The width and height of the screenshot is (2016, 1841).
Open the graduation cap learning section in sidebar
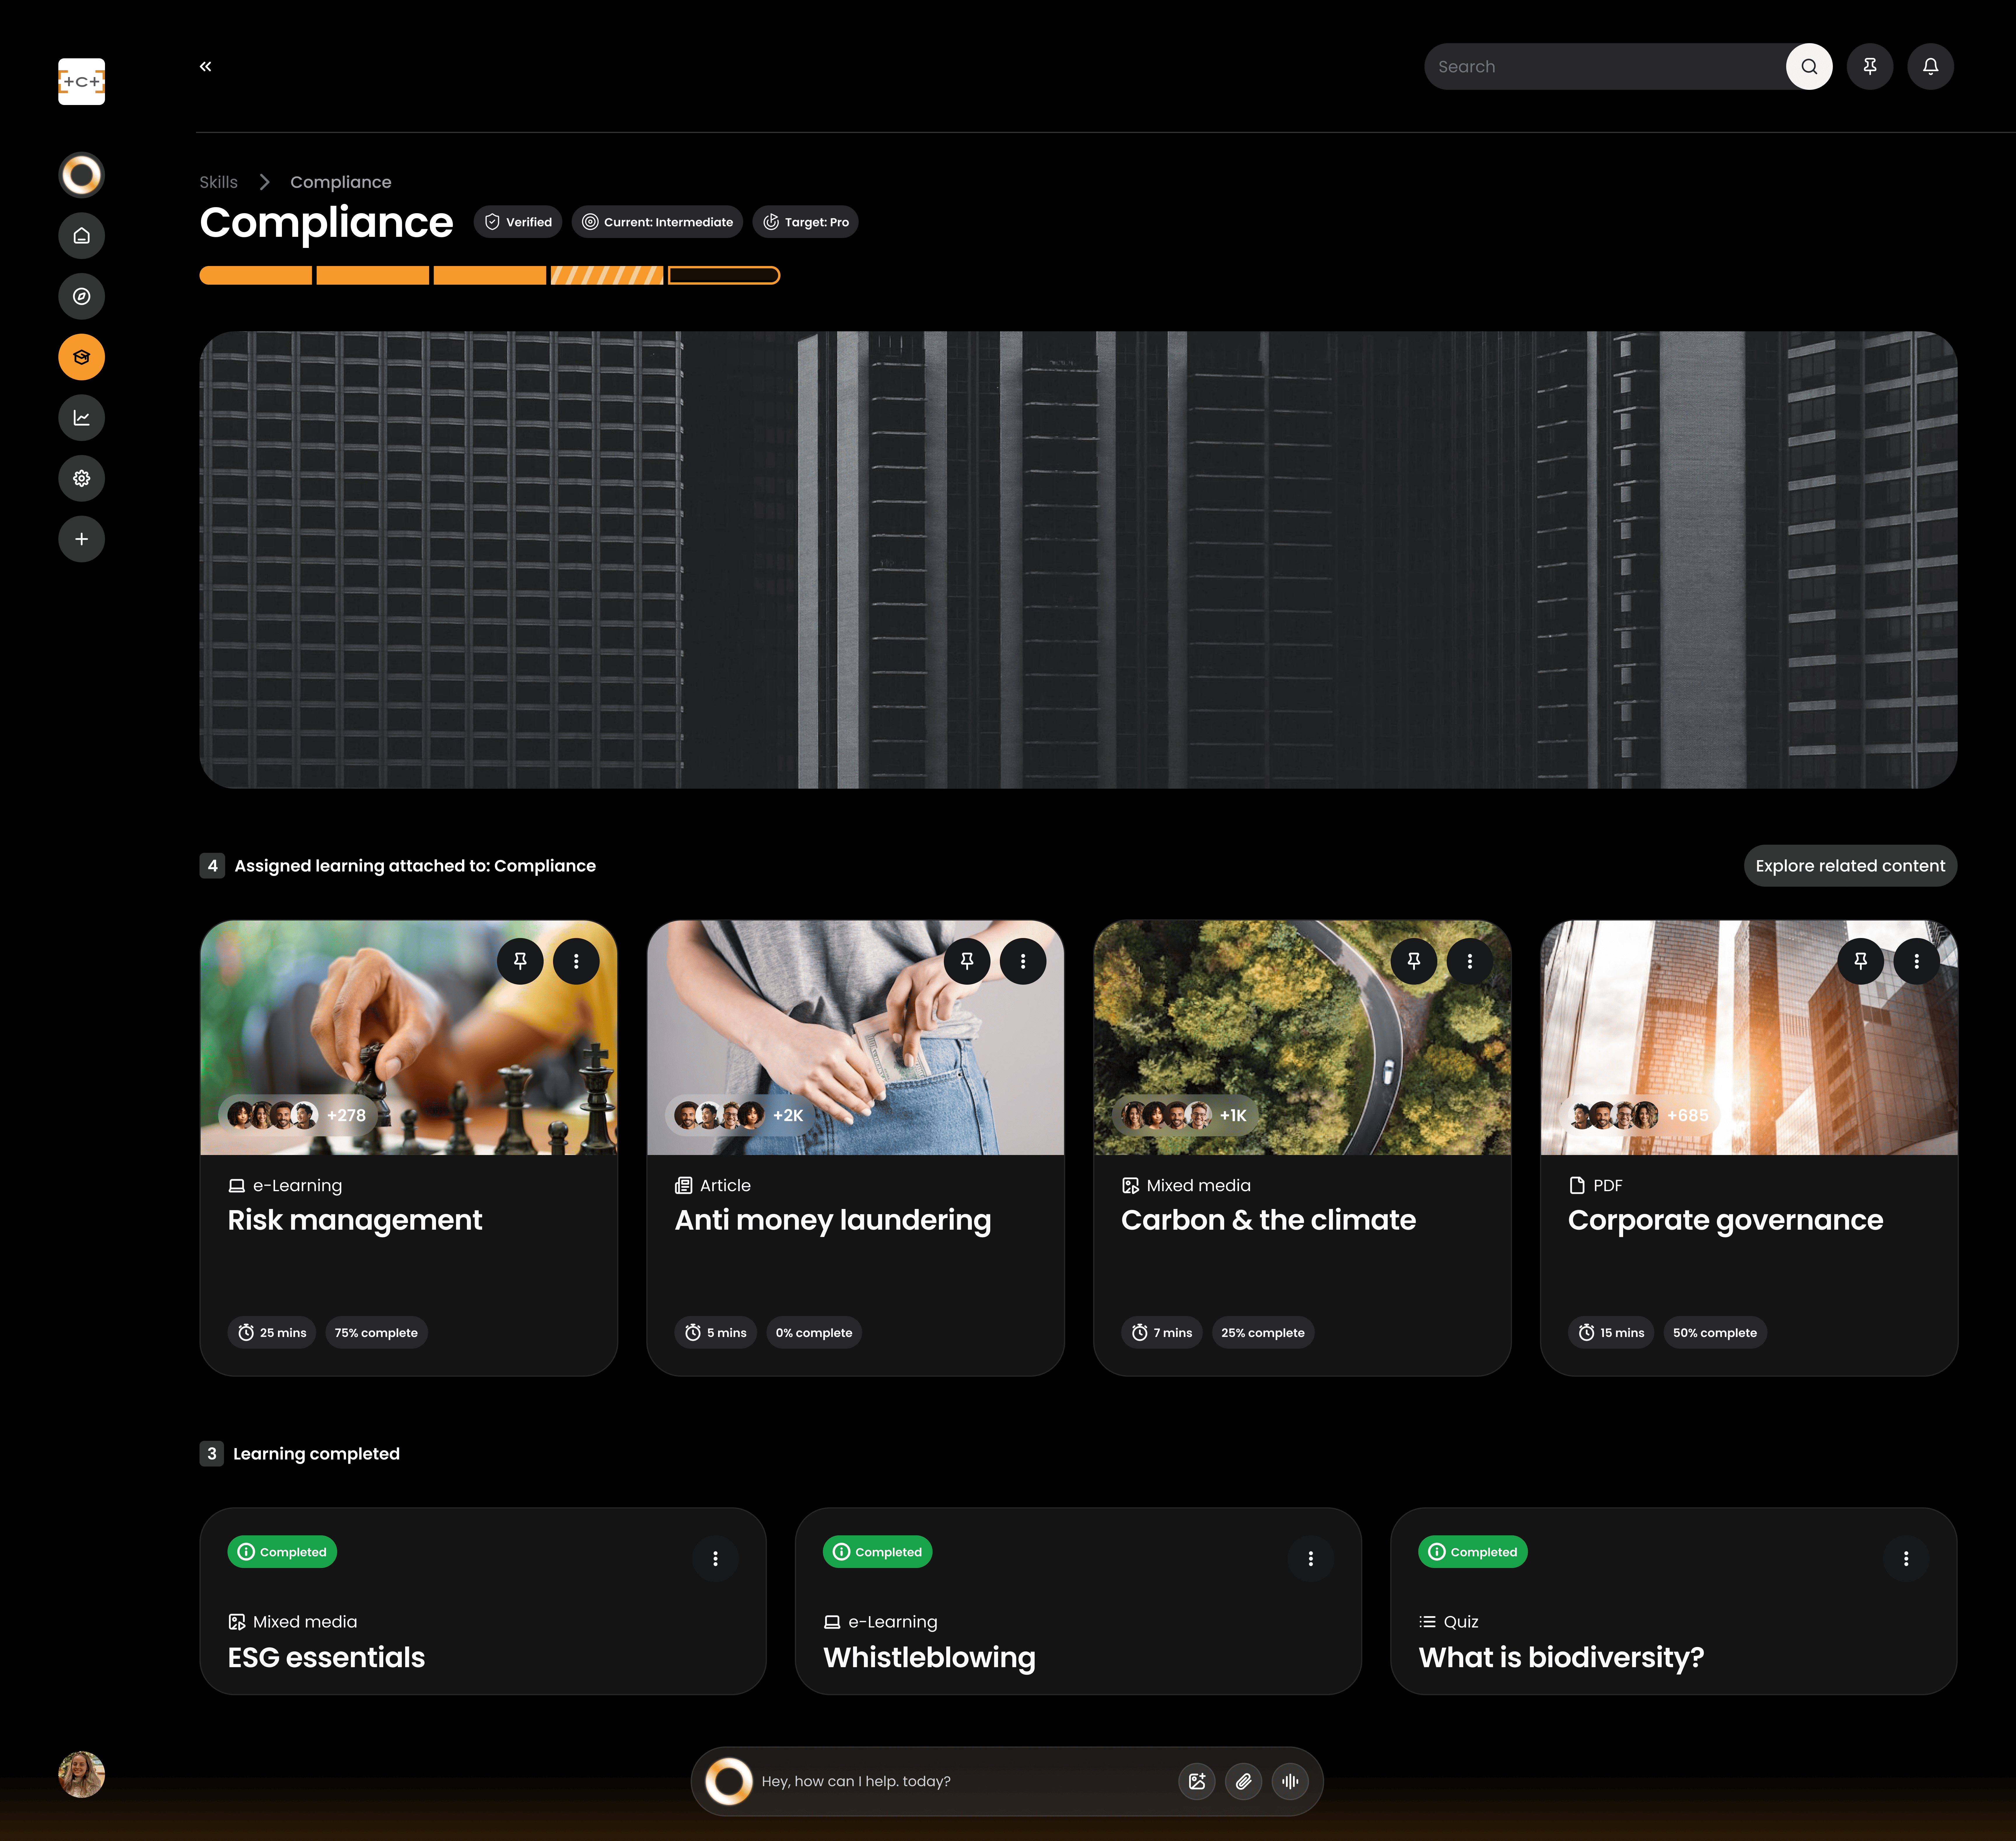pos(81,357)
